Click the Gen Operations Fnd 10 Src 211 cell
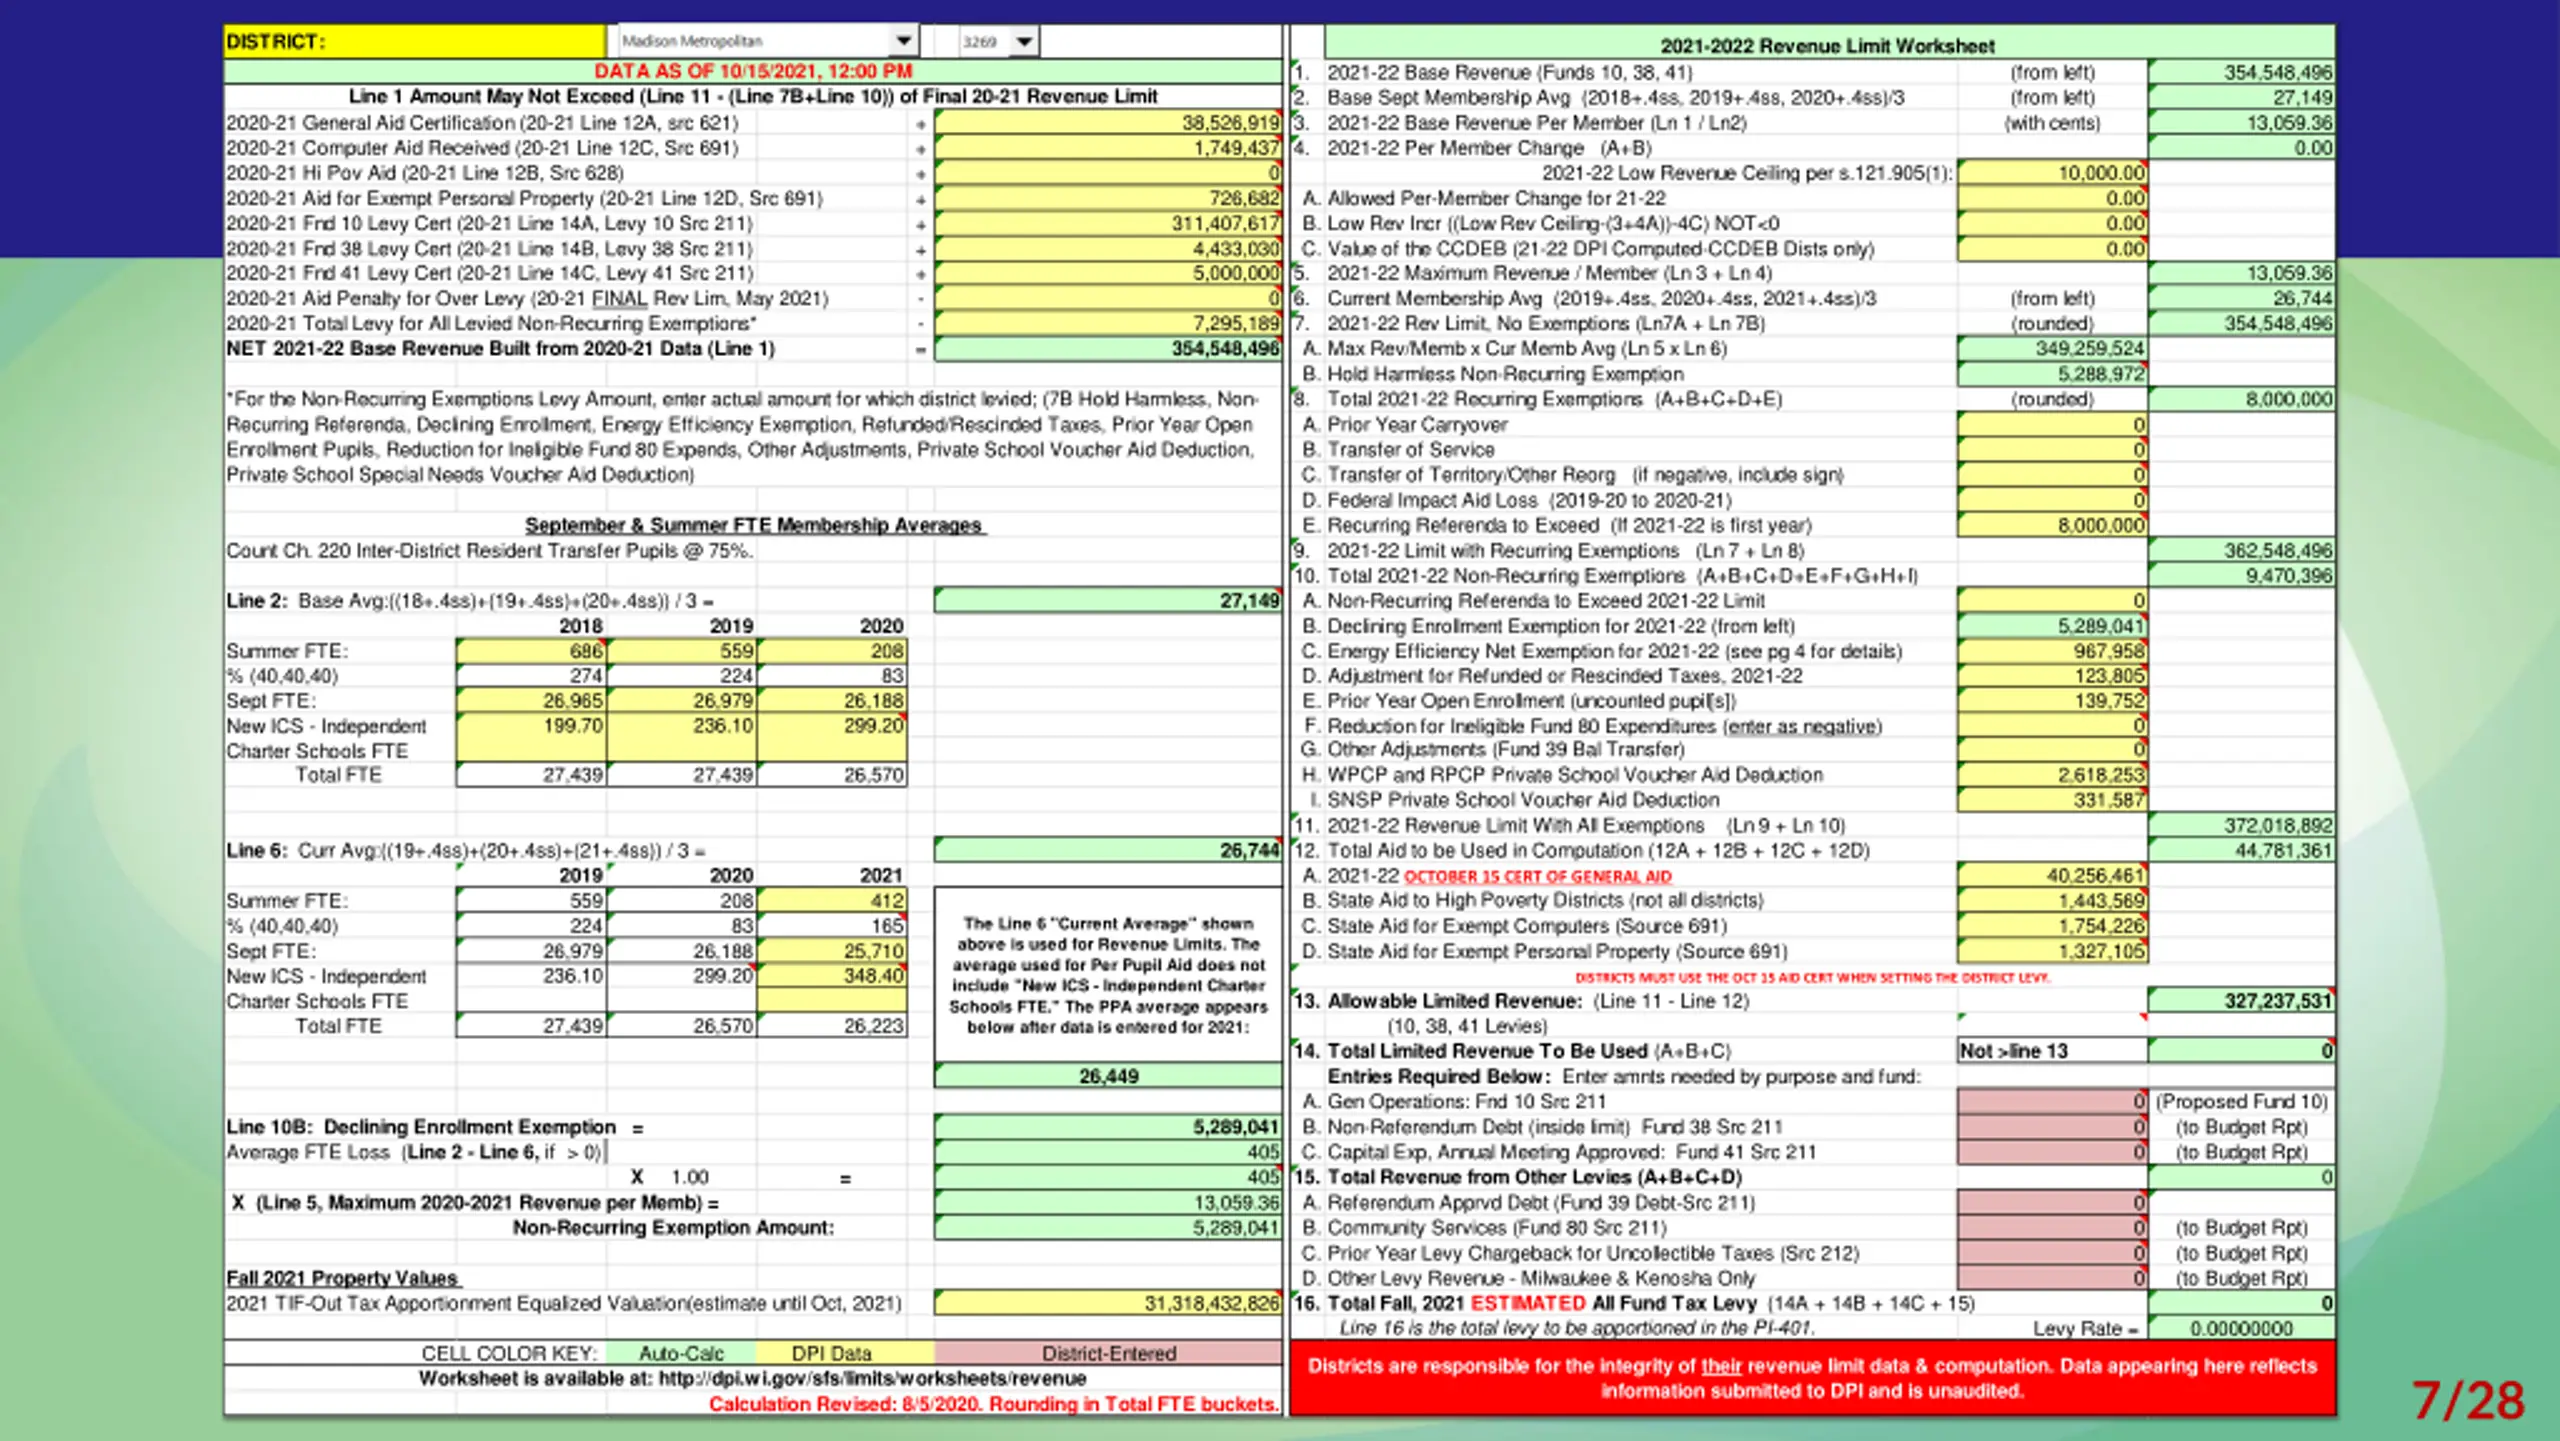The height and width of the screenshot is (1441, 2560). point(2052,1101)
